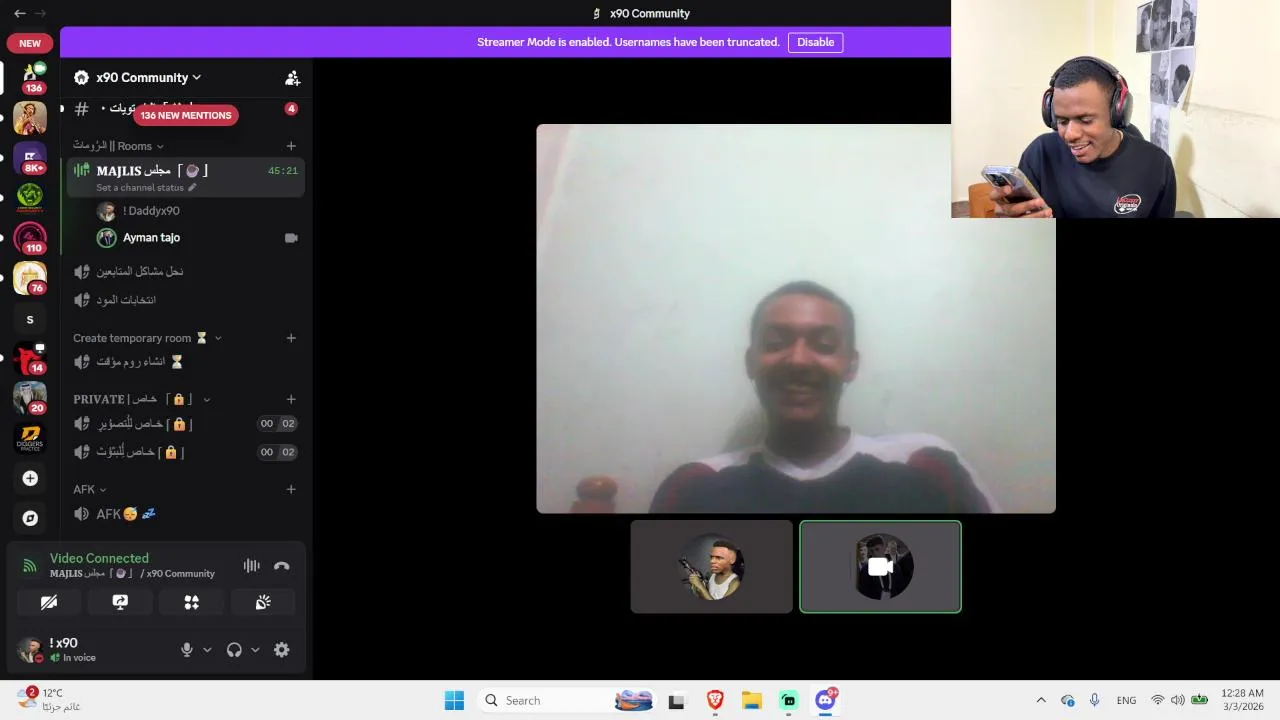Deafen with the headphones icon
This screenshot has height=720, width=1280.
tap(234, 650)
